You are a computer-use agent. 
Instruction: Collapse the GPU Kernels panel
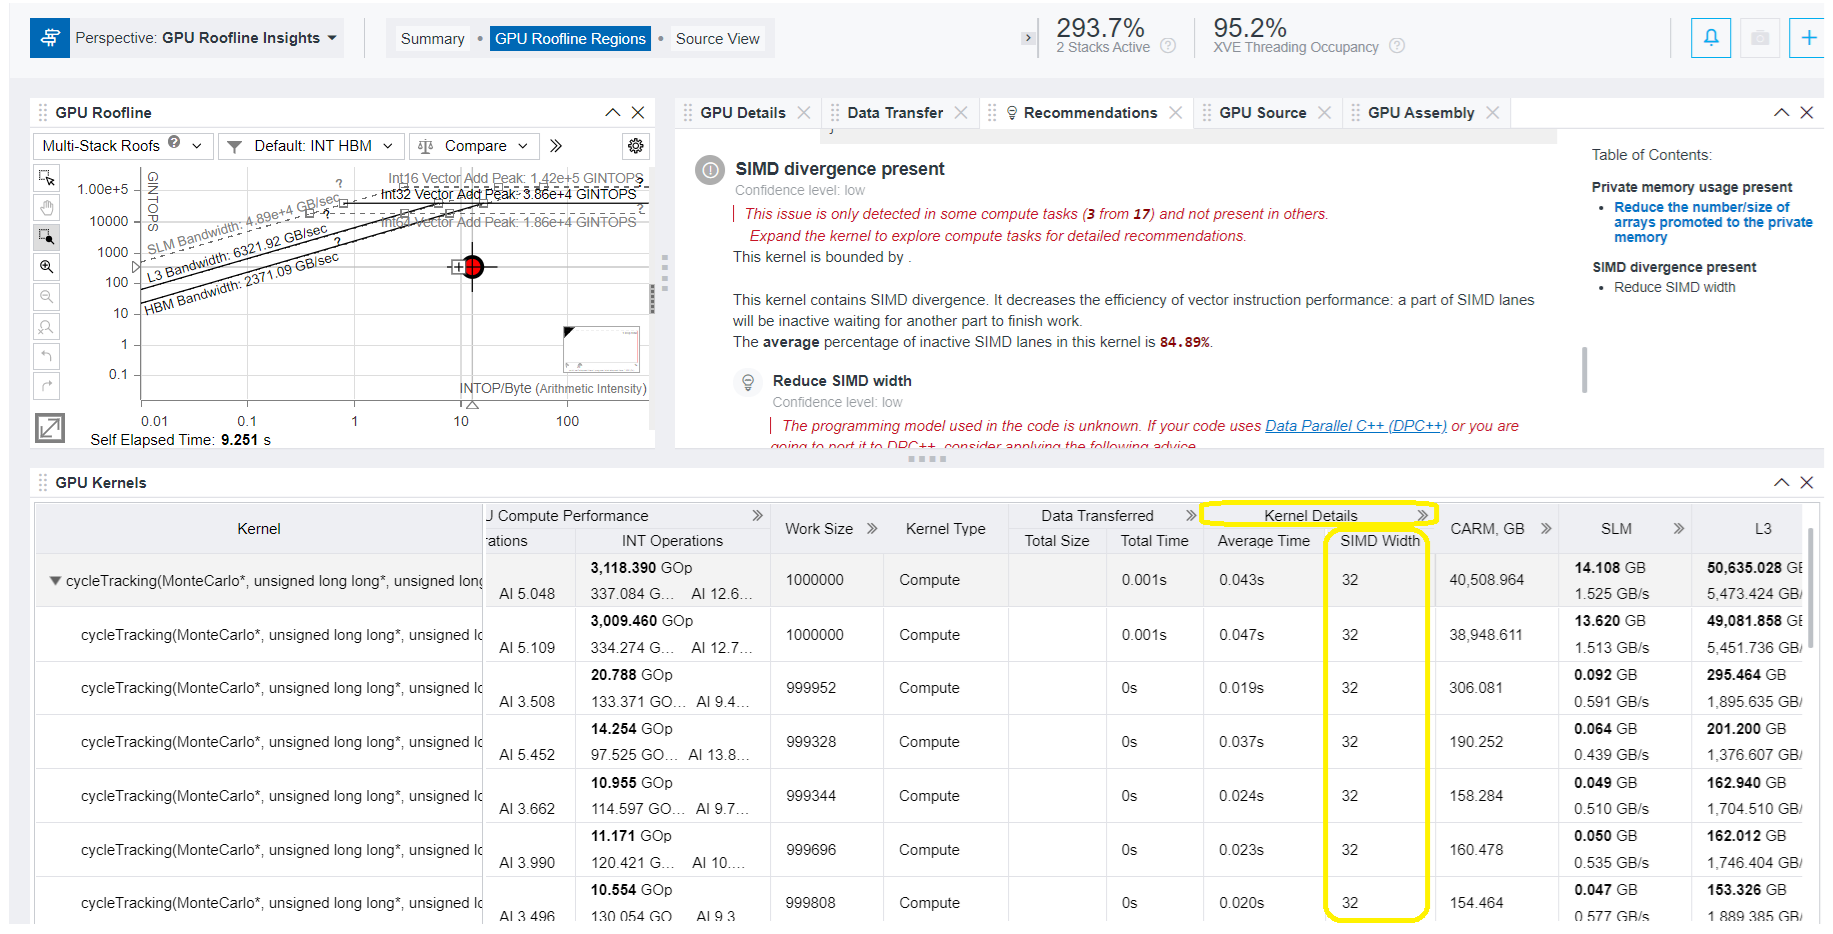[1782, 483]
